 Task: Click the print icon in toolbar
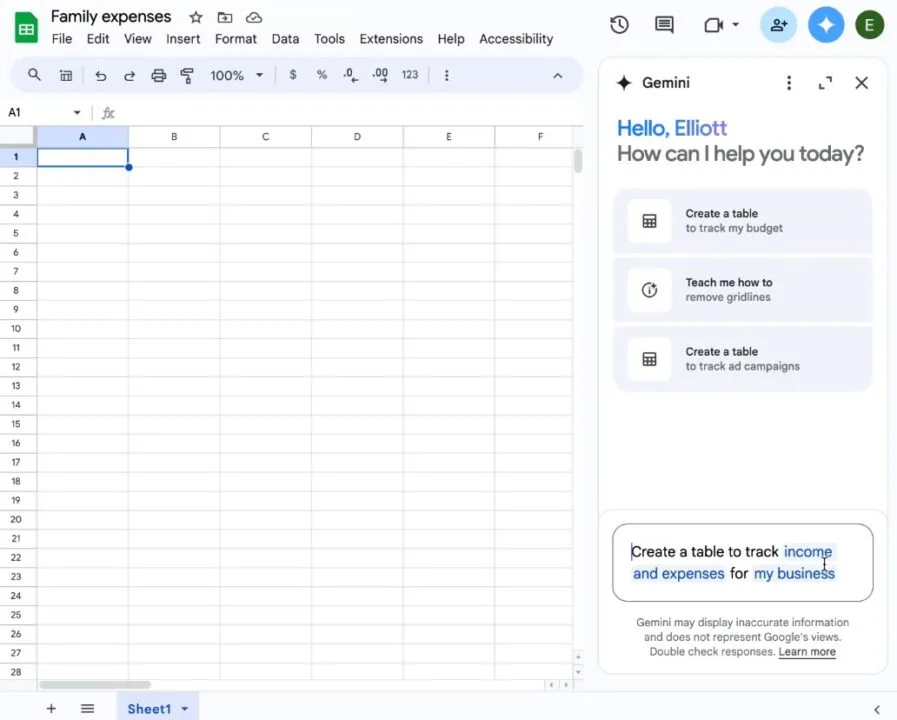point(158,75)
